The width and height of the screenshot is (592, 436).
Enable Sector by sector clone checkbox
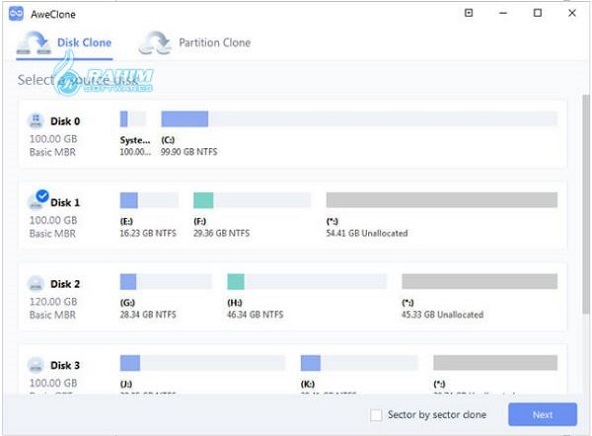tap(376, 415)
